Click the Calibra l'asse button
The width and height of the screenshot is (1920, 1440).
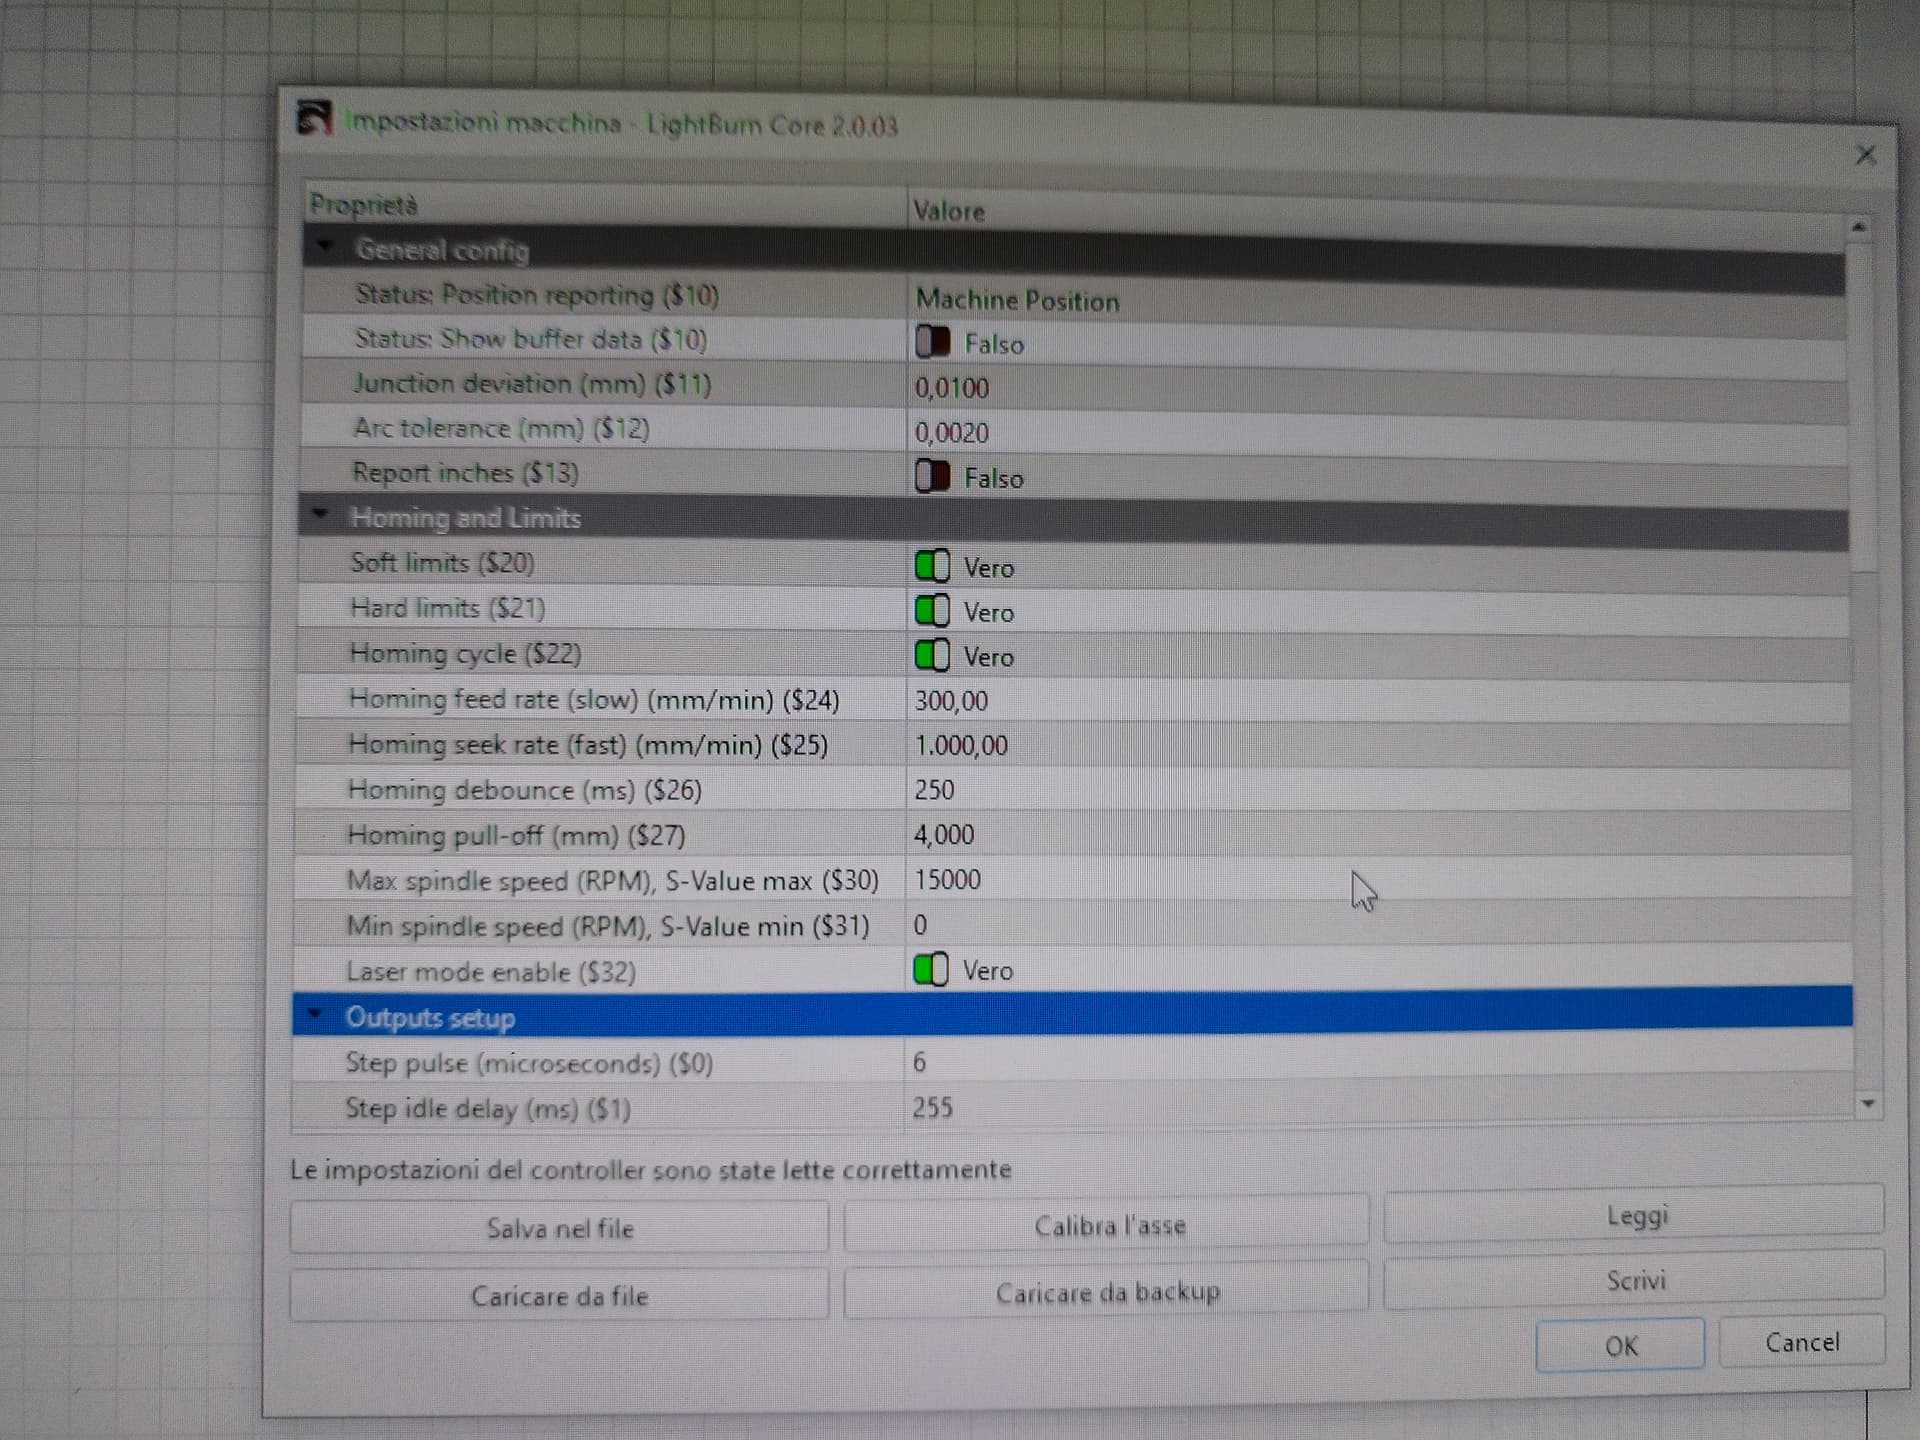(1108, 1225)
